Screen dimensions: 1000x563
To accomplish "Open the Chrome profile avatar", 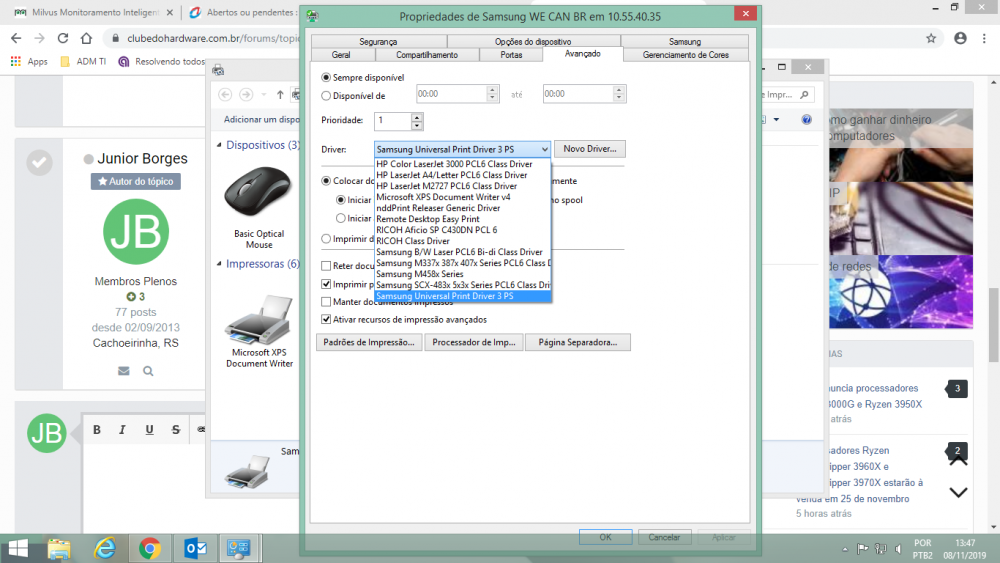I will [x=960, y=38].
